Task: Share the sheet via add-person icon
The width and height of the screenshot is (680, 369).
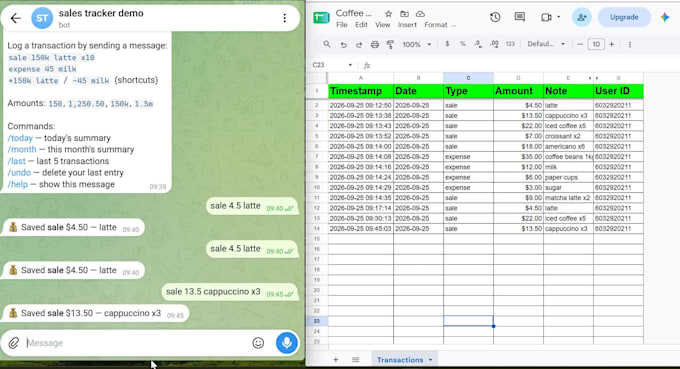Action: [x=582, y=17]
